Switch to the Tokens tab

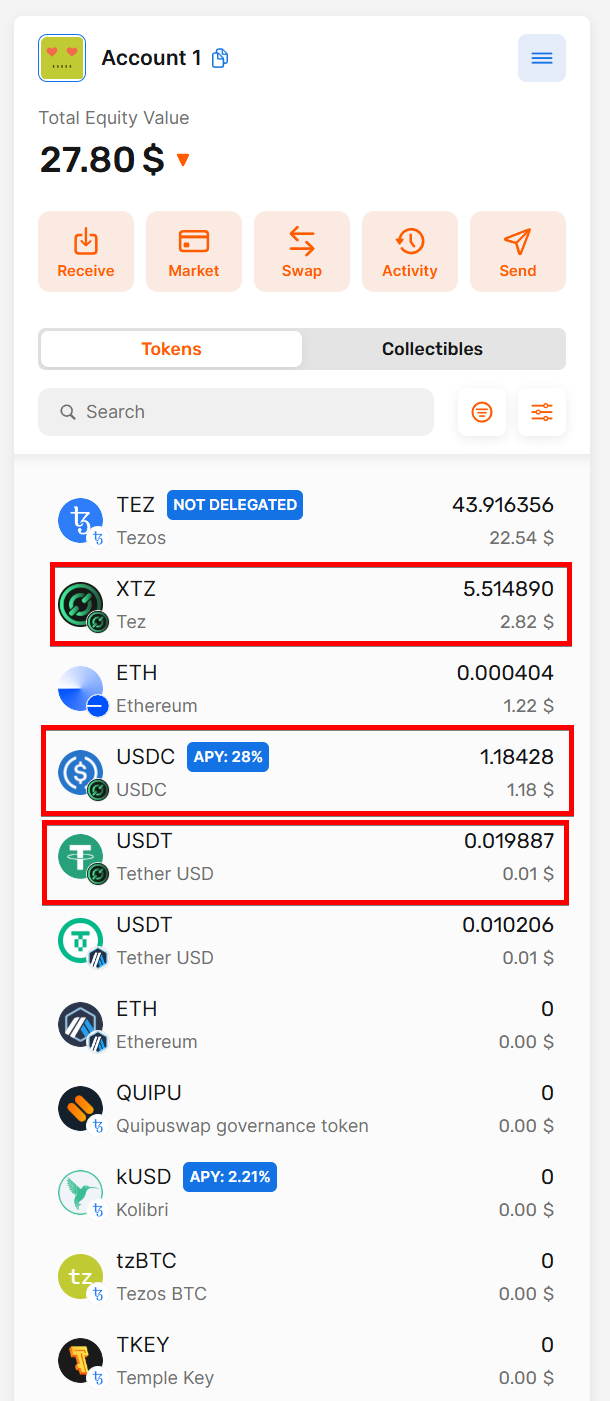tap(171, 349)
